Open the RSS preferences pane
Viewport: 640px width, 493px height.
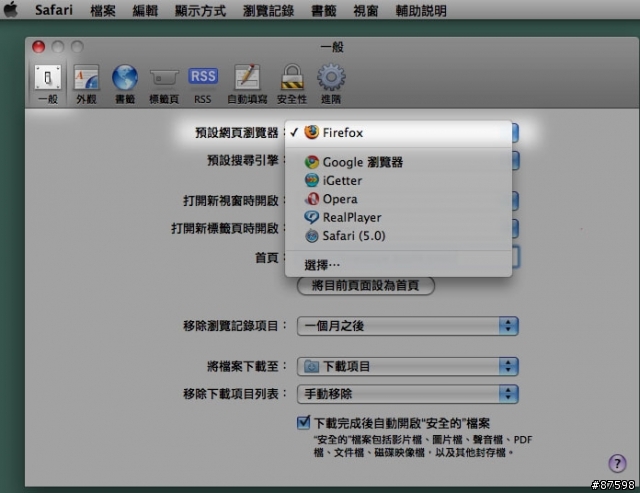[x=203, y=84]
